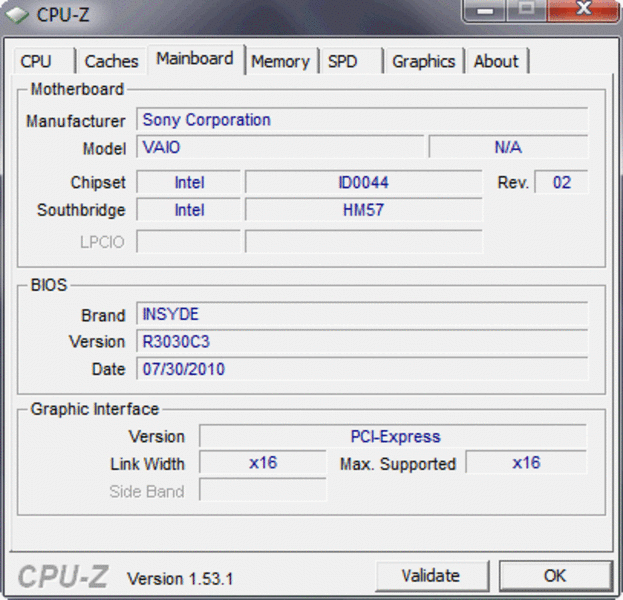The width and height of the screenshot is (623, 600).
Task: Click the Rev. 02 value field
Action: click(561, 182)
